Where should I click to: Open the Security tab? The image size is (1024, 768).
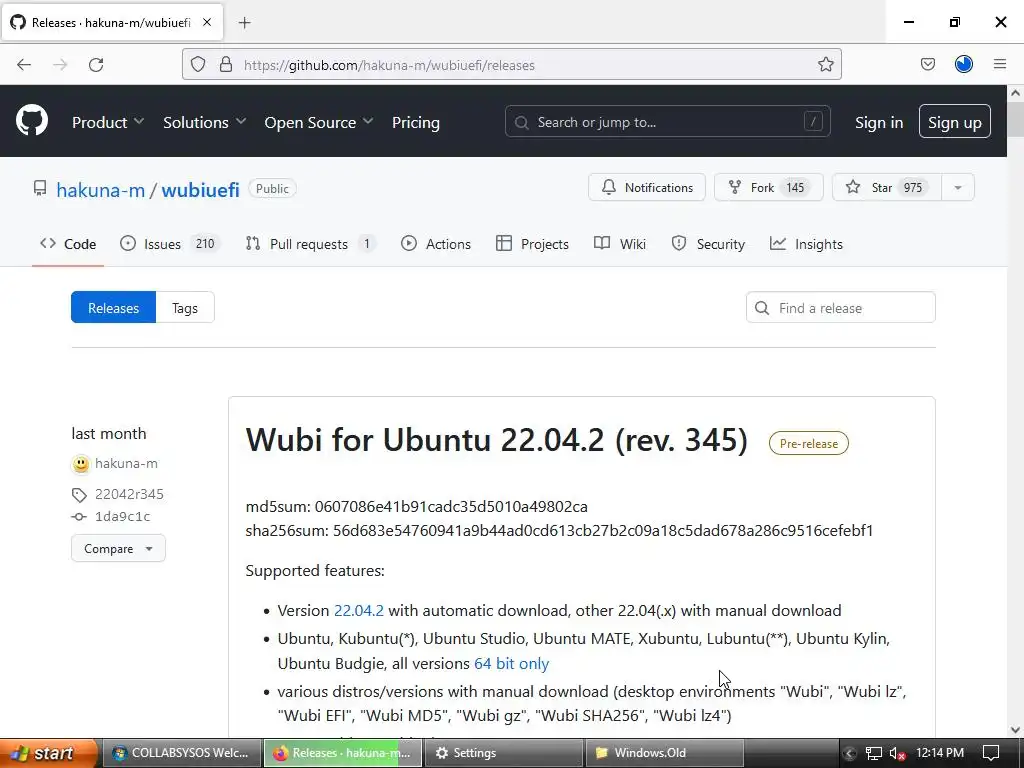pyautogui.click(x=708, y=244)
